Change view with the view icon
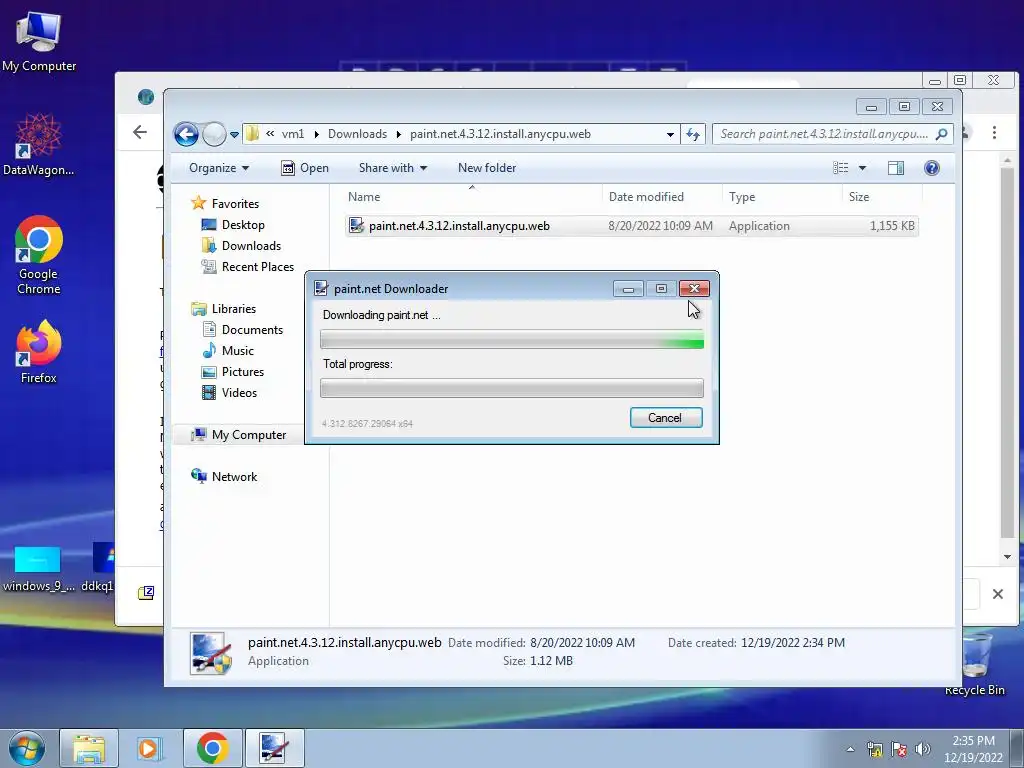This screenshot has width=1024, height=768. [840, 168]
